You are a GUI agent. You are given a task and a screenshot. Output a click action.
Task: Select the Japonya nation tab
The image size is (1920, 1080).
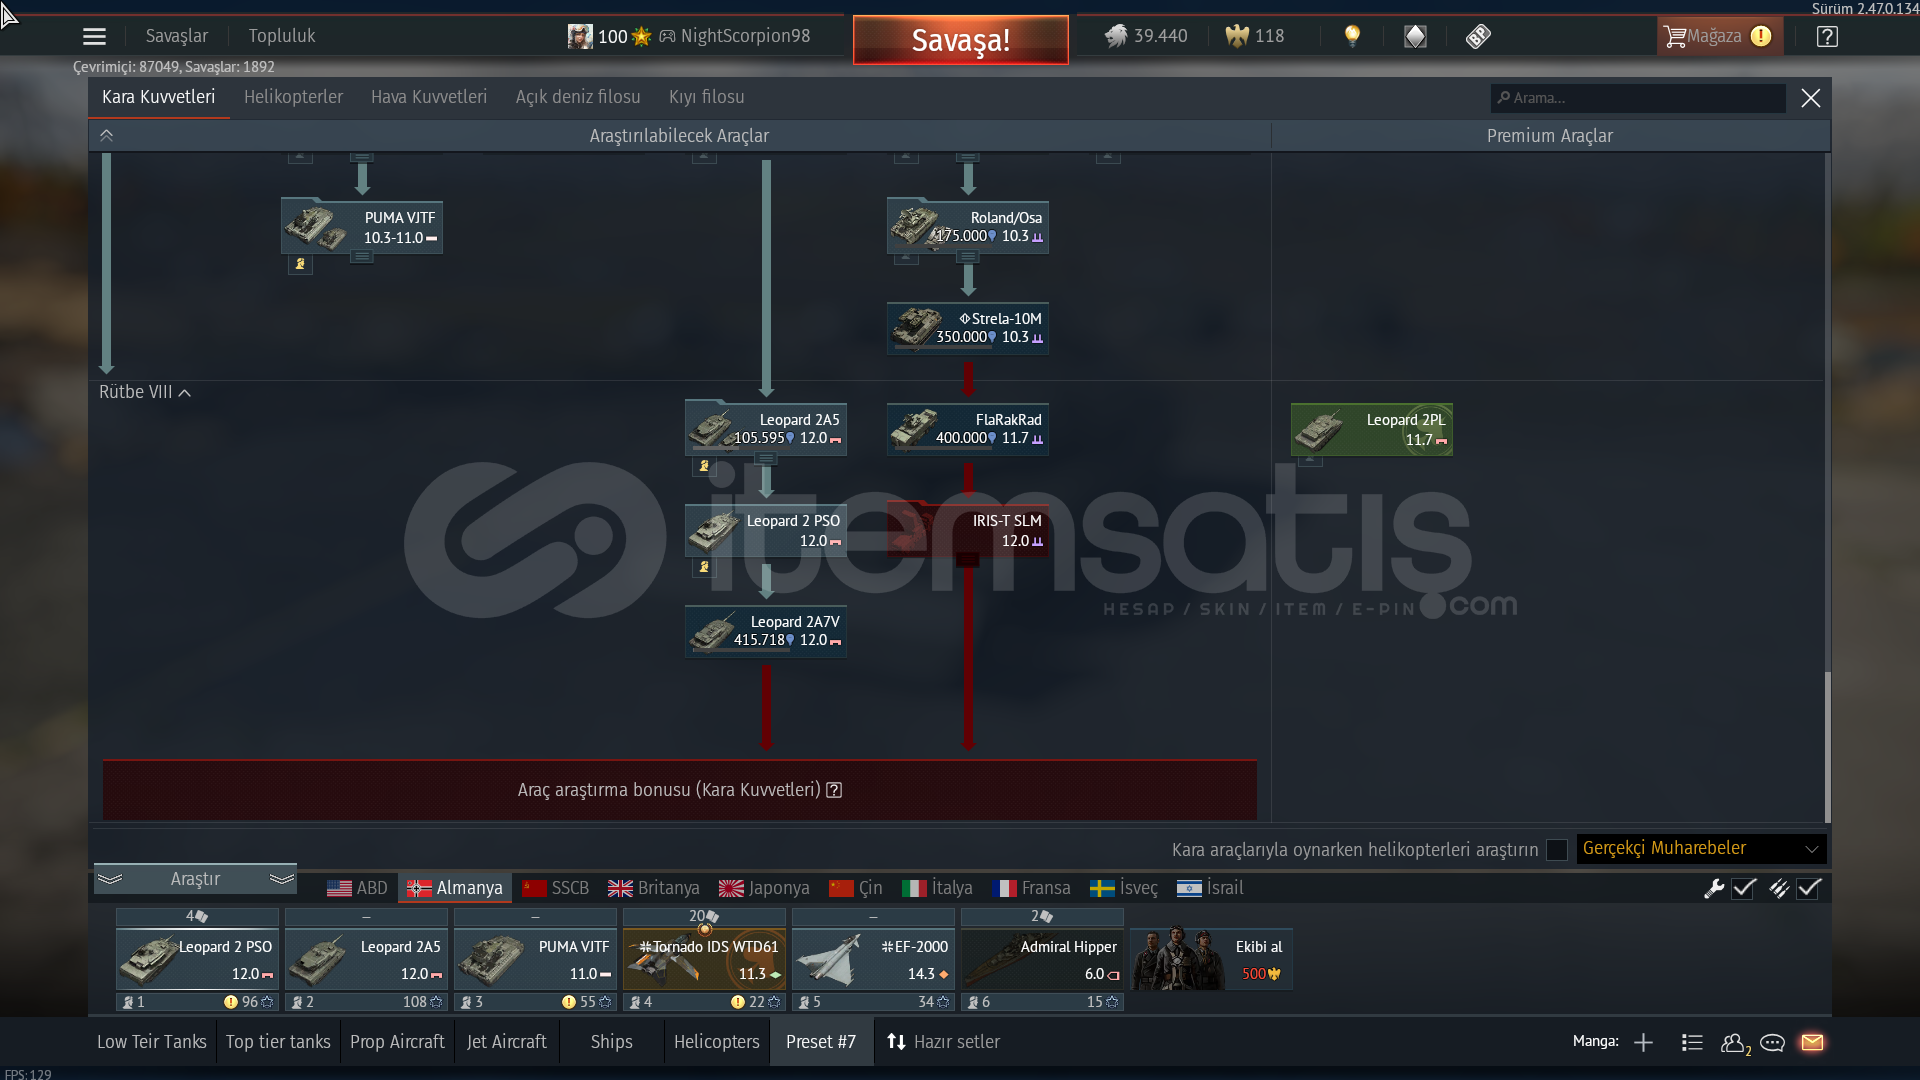pyautogui.click(x=764, y=888)
